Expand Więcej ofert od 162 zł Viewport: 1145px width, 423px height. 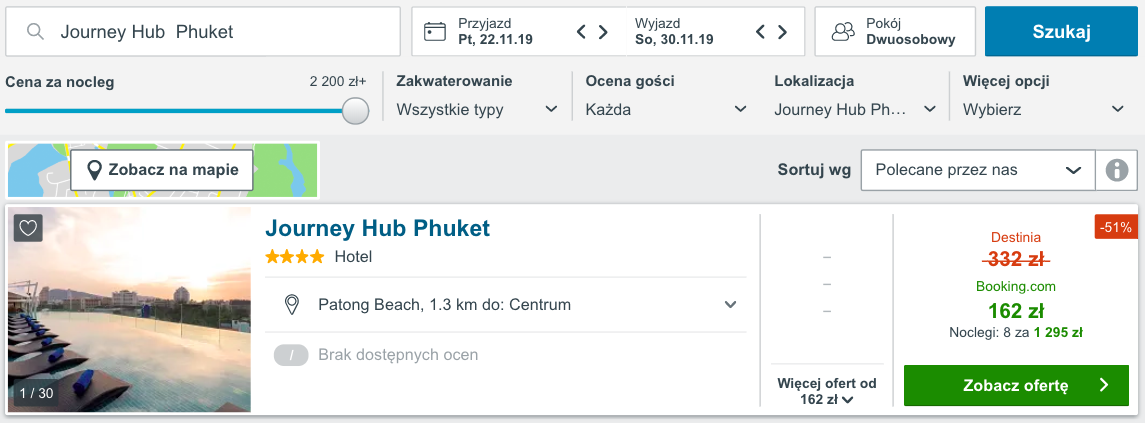tap(826, 391)
